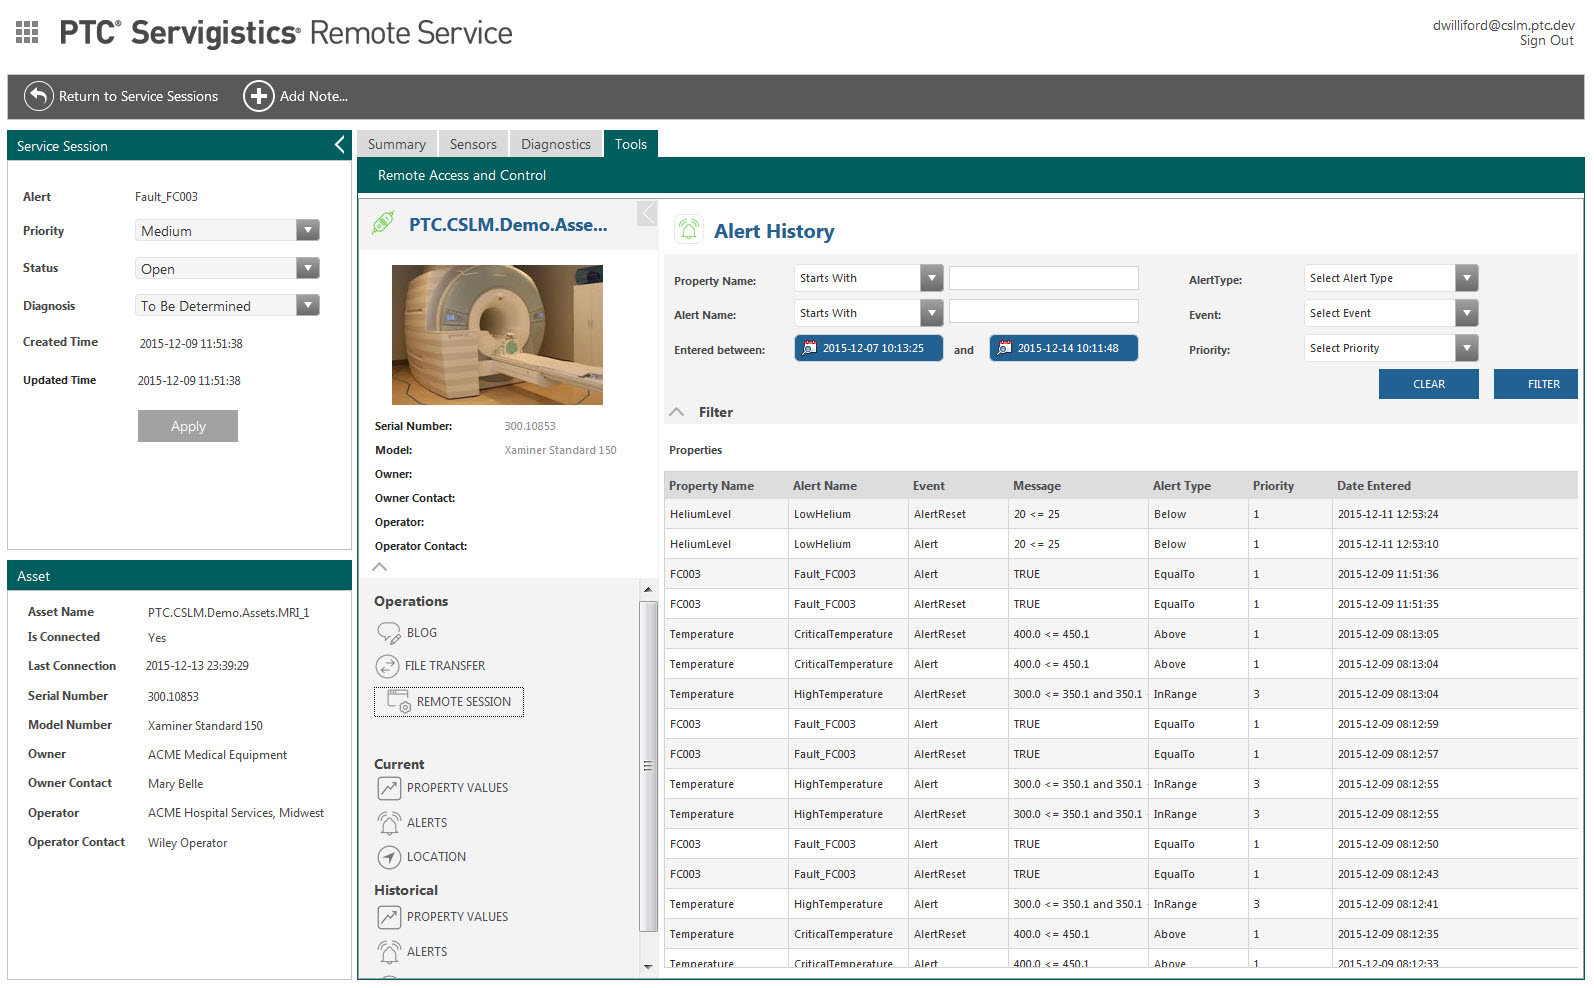This screenshot has height=988, width=1594.
Task: Click operations panel scrollbar down arrow
Action: click(648, 967)
